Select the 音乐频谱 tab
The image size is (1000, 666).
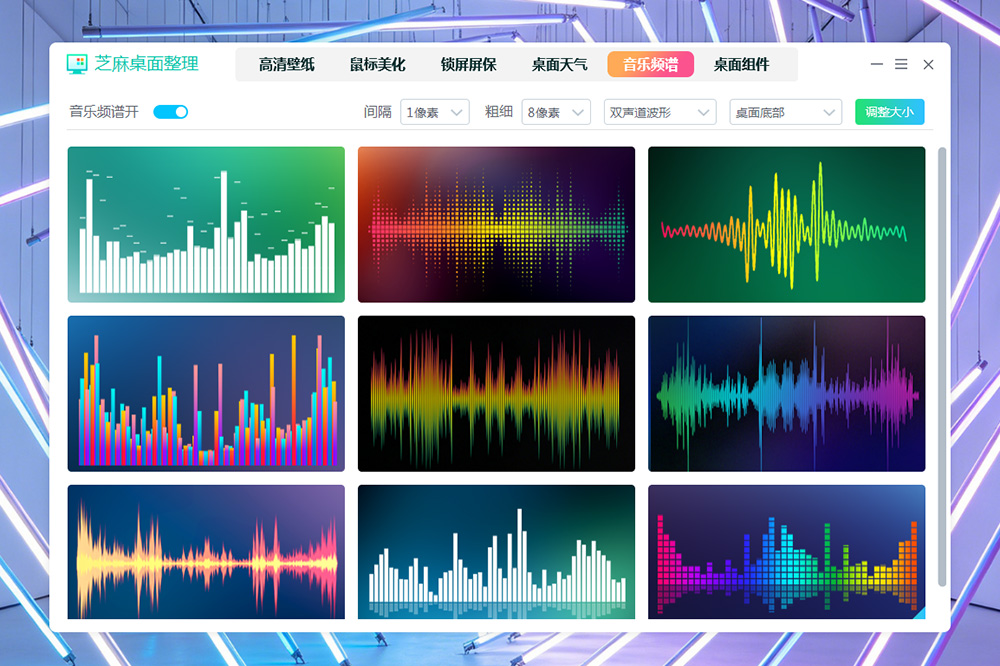point(651,64)
